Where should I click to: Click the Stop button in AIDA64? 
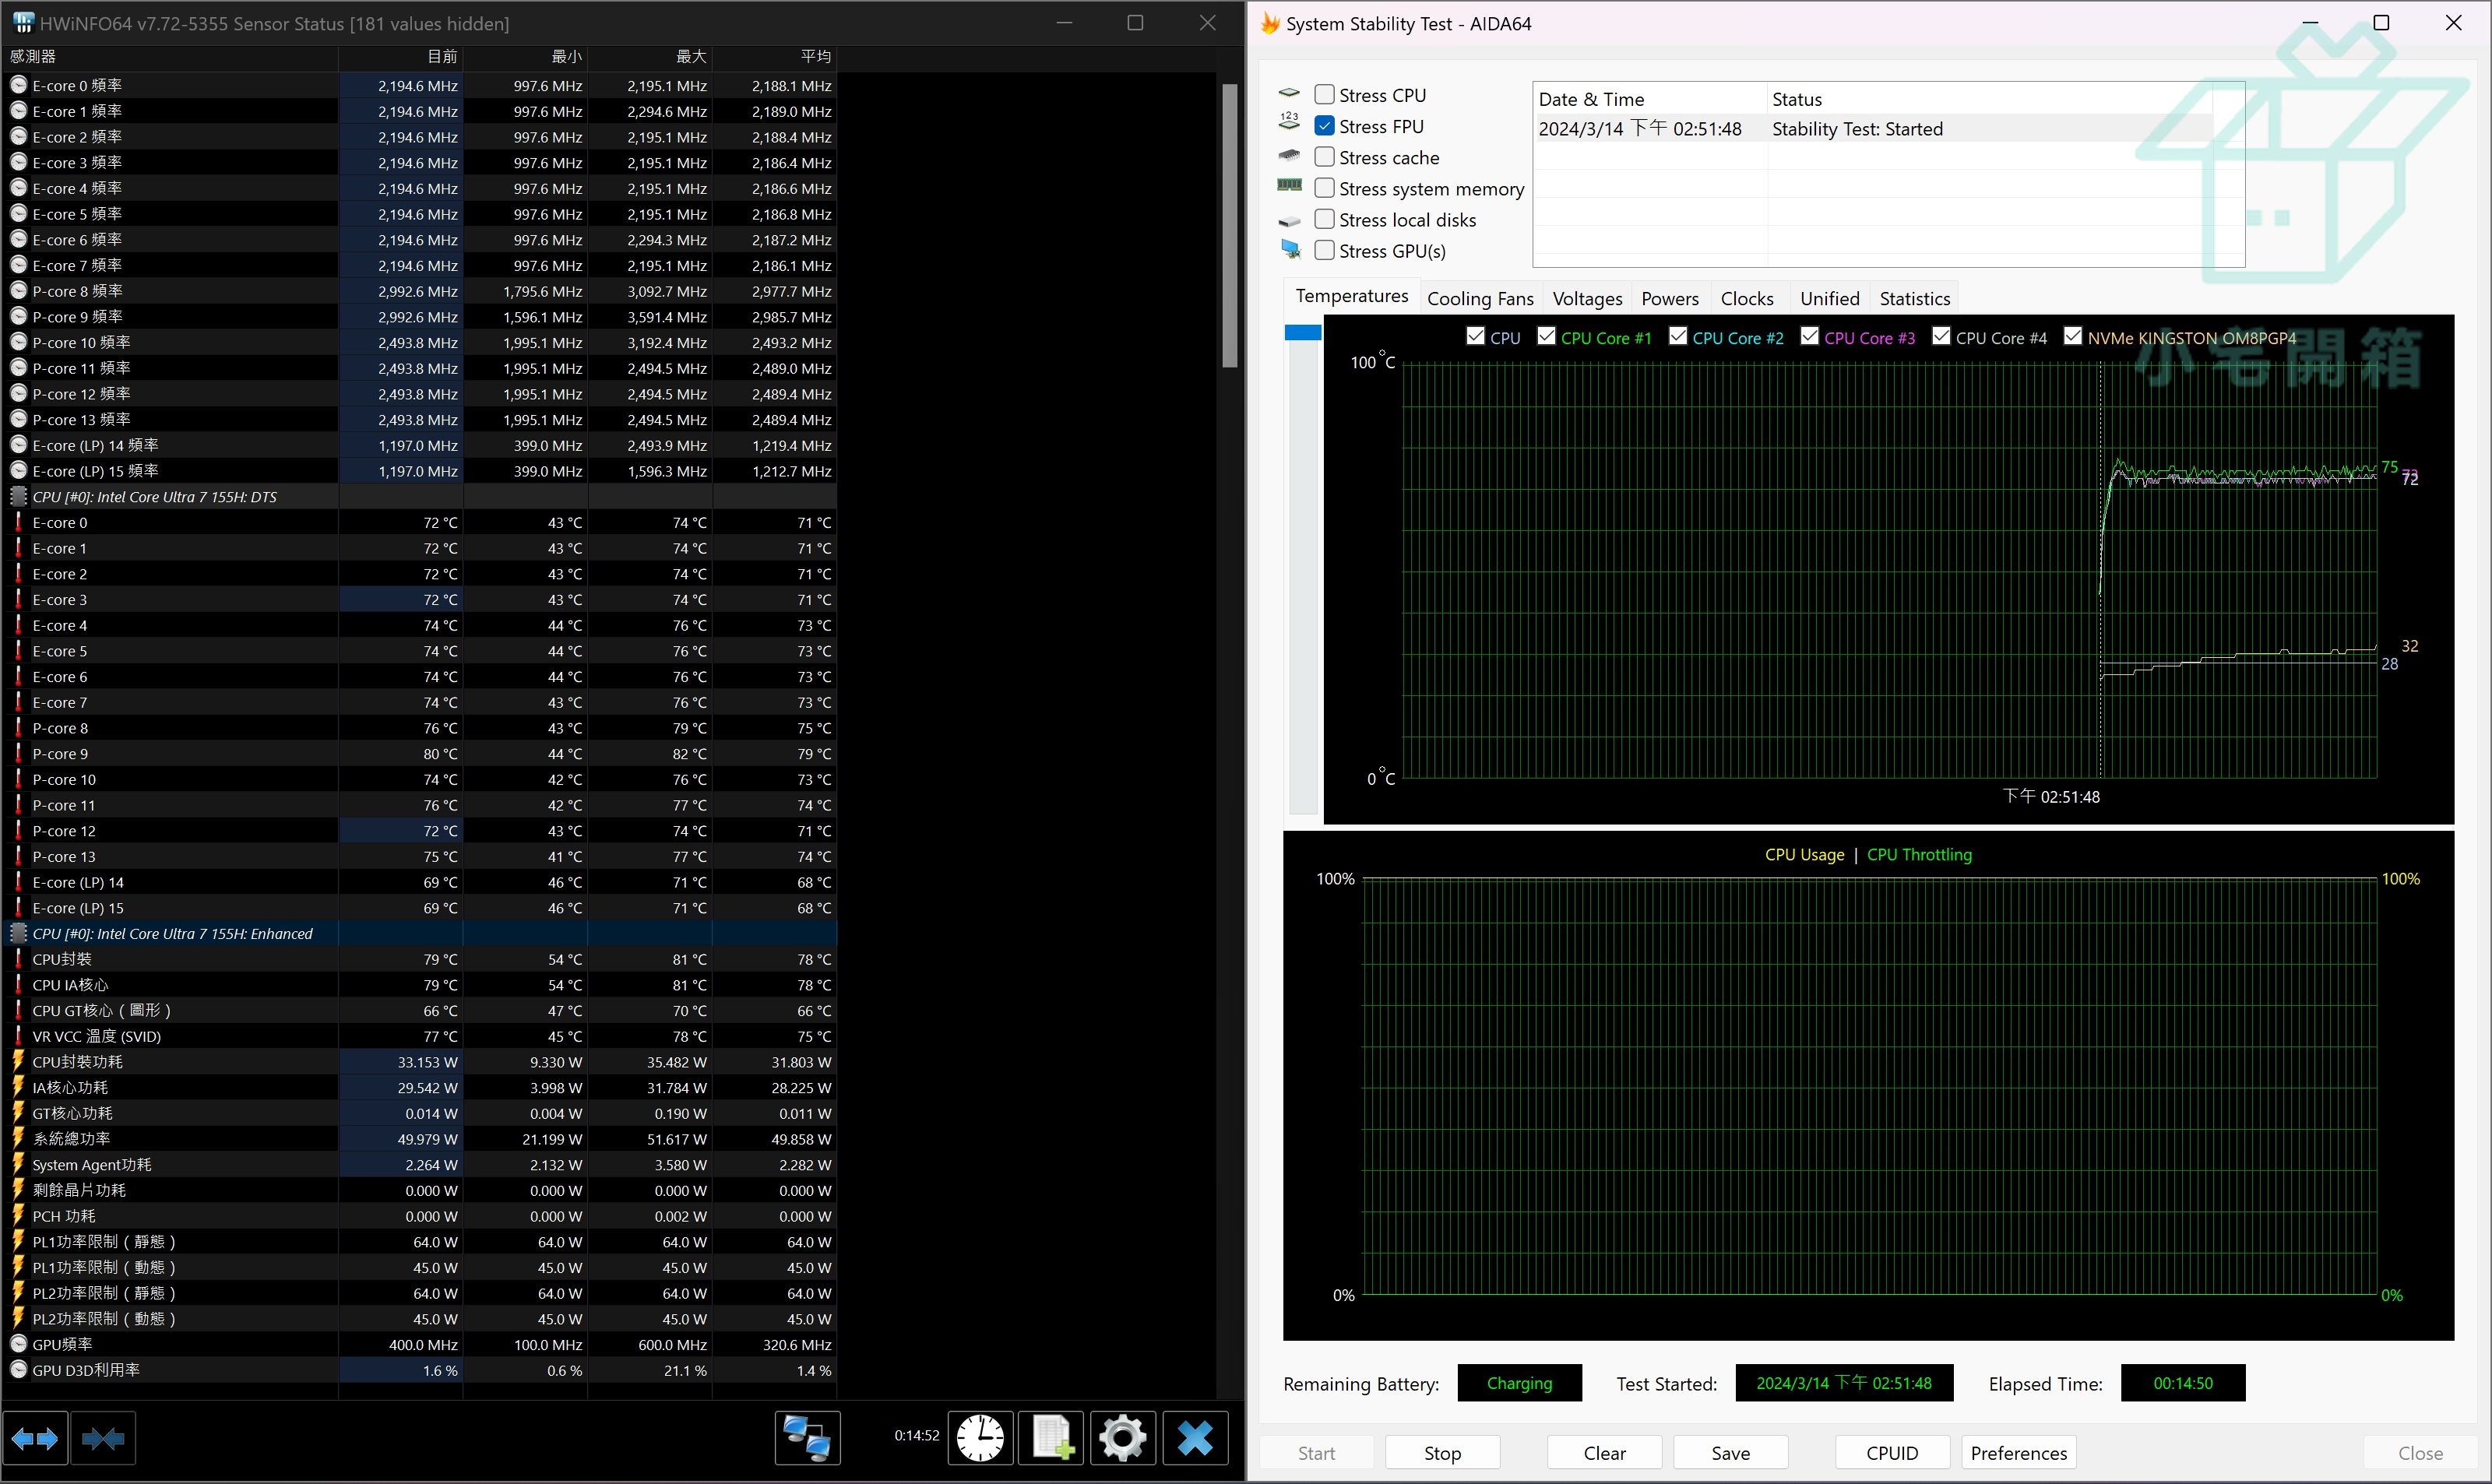[1442, 1452]
